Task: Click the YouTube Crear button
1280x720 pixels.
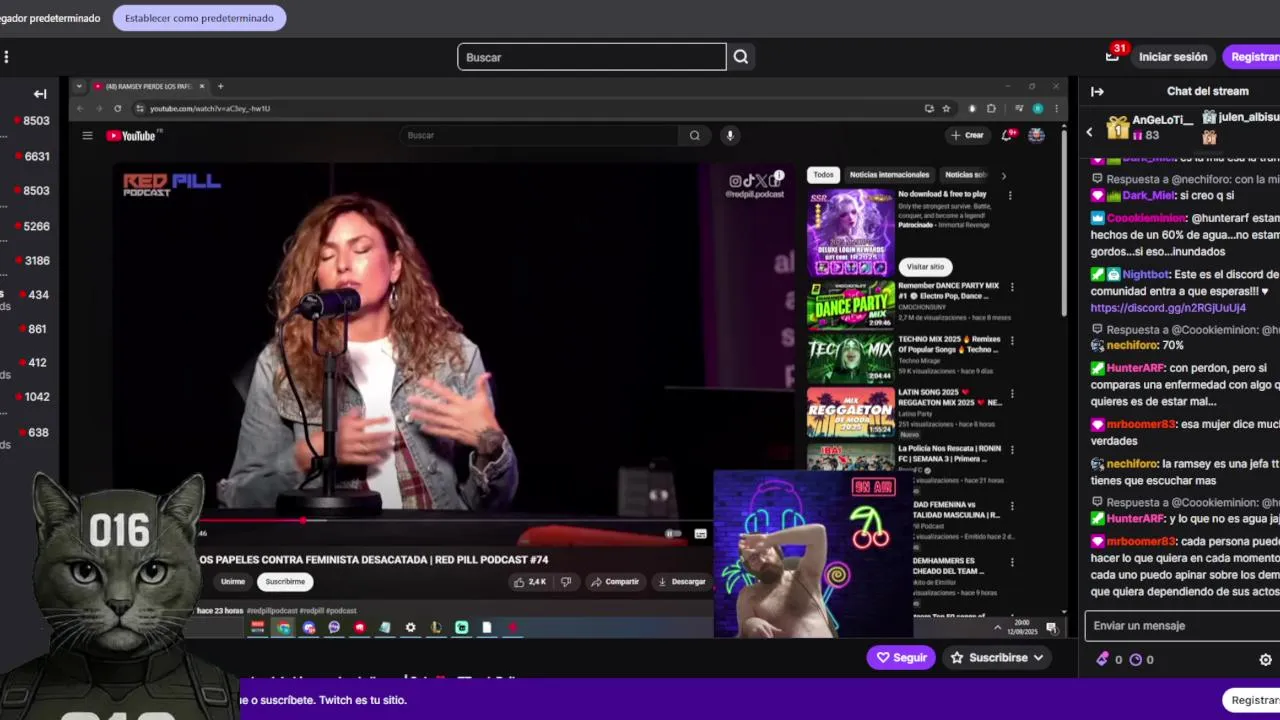Action: click(967, 135)
